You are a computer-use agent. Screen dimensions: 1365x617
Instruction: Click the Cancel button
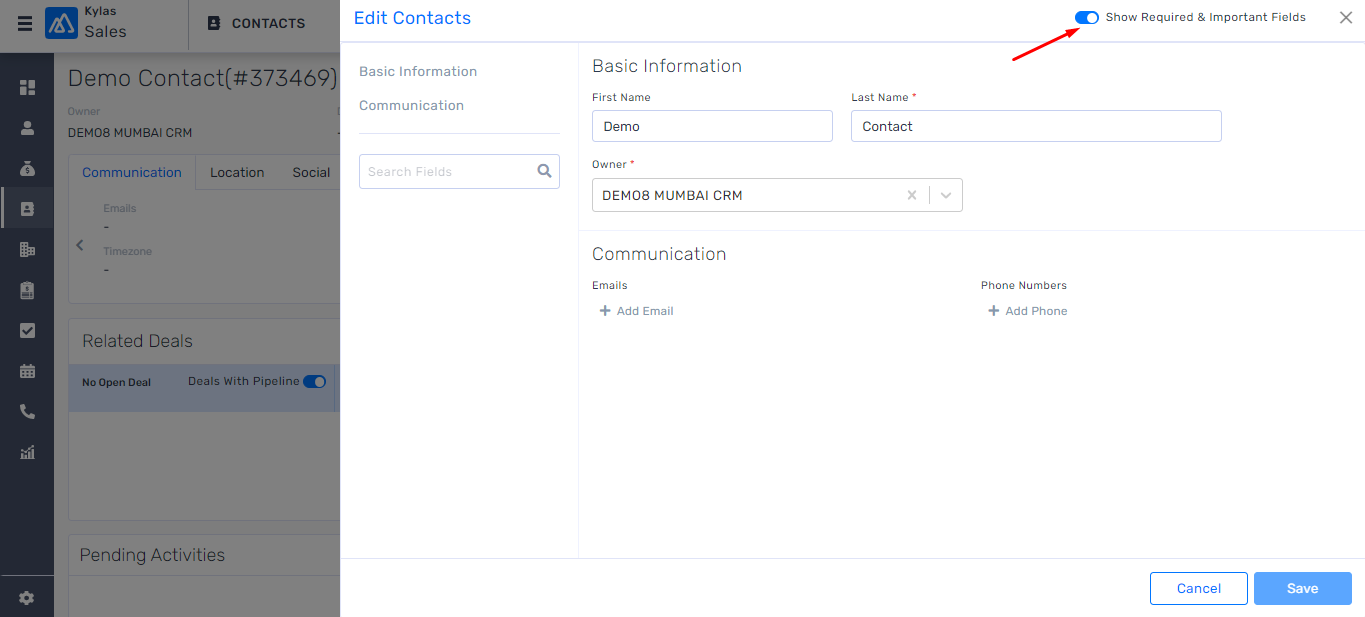(1198, 588)
